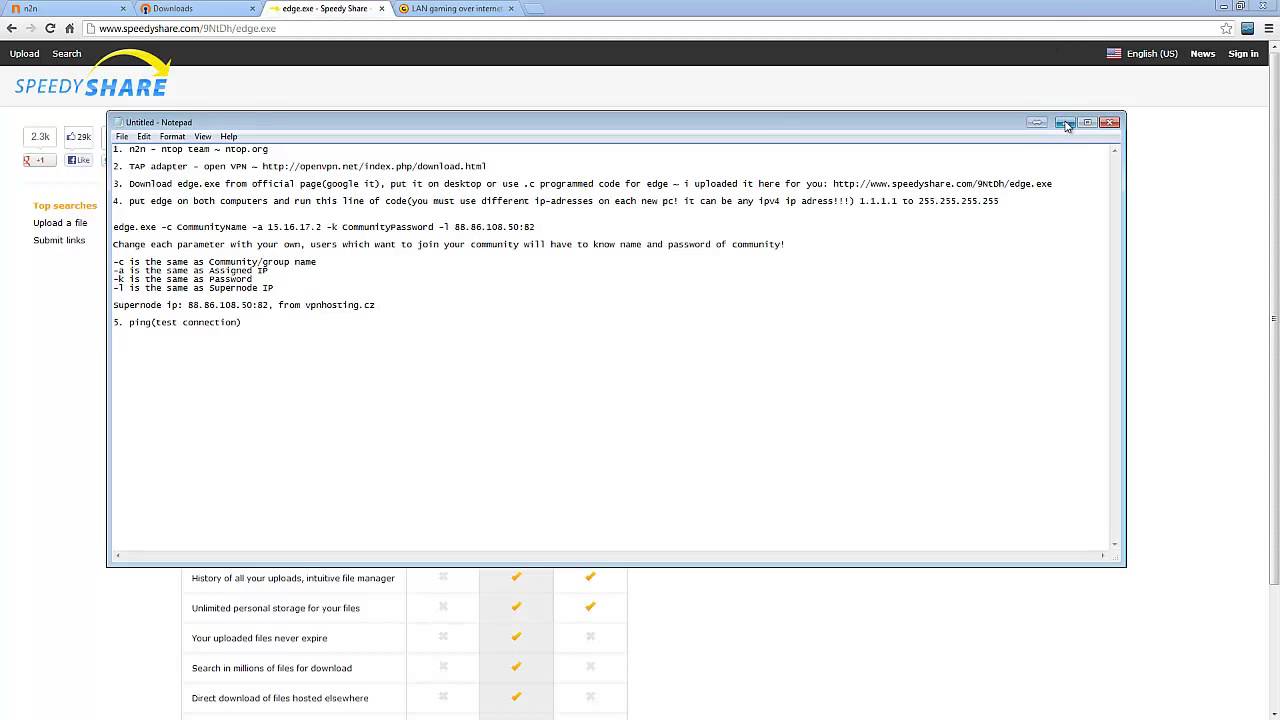
Task: Open a new browser tab
Action: [x=534, y=8]
